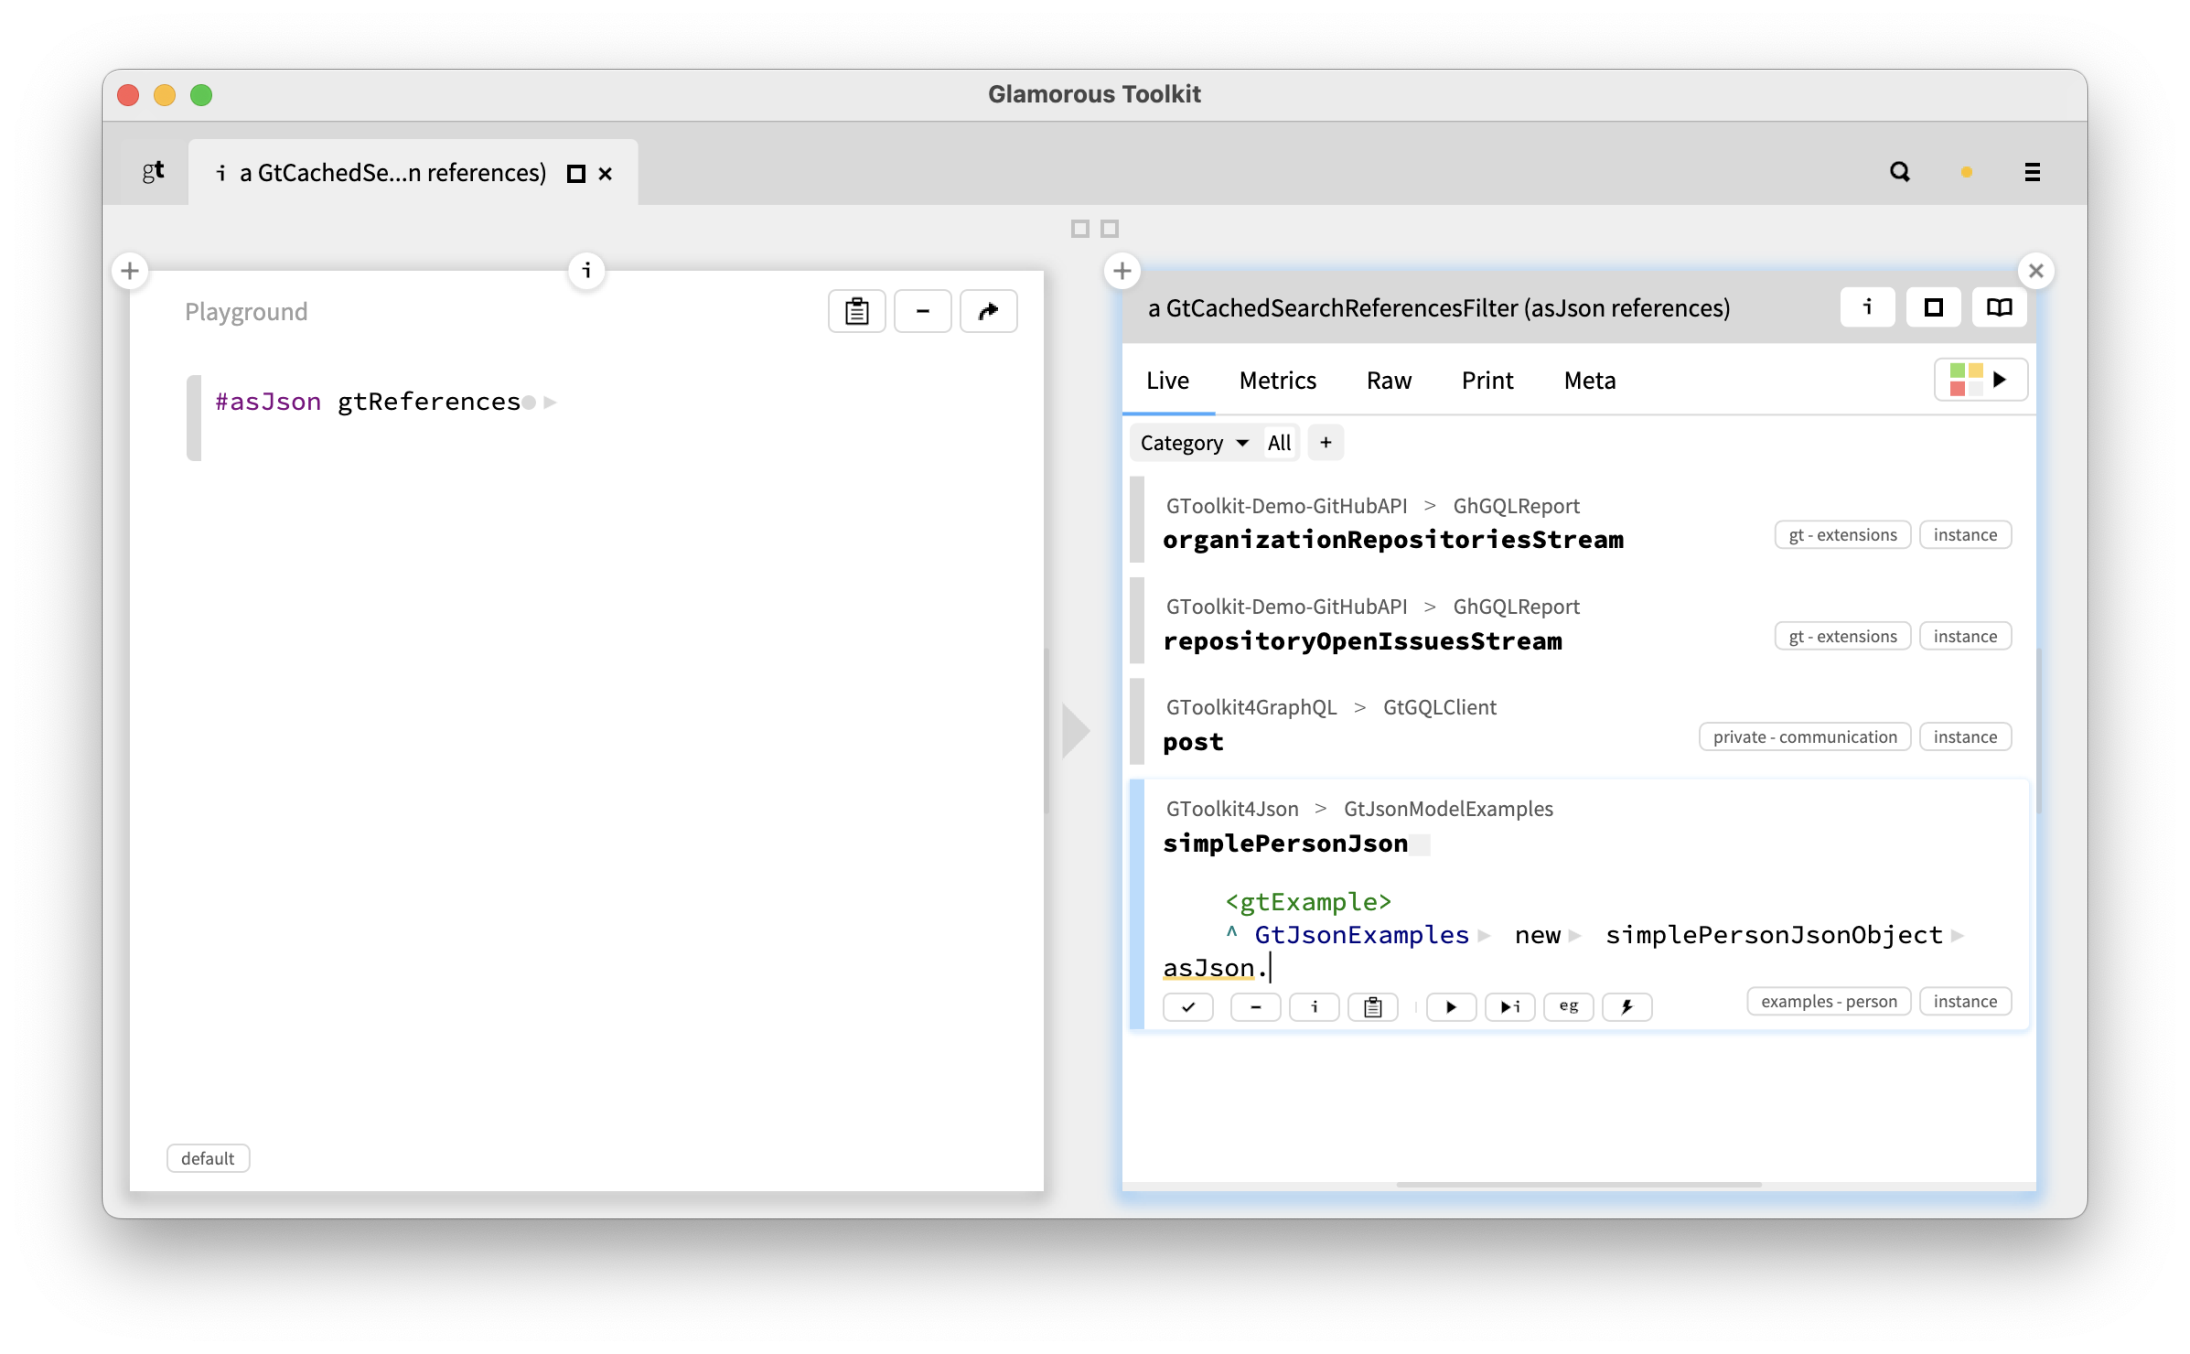Expand the post method row
This screenshot has width=2190, height=1354.
[x=1192, y=741]
